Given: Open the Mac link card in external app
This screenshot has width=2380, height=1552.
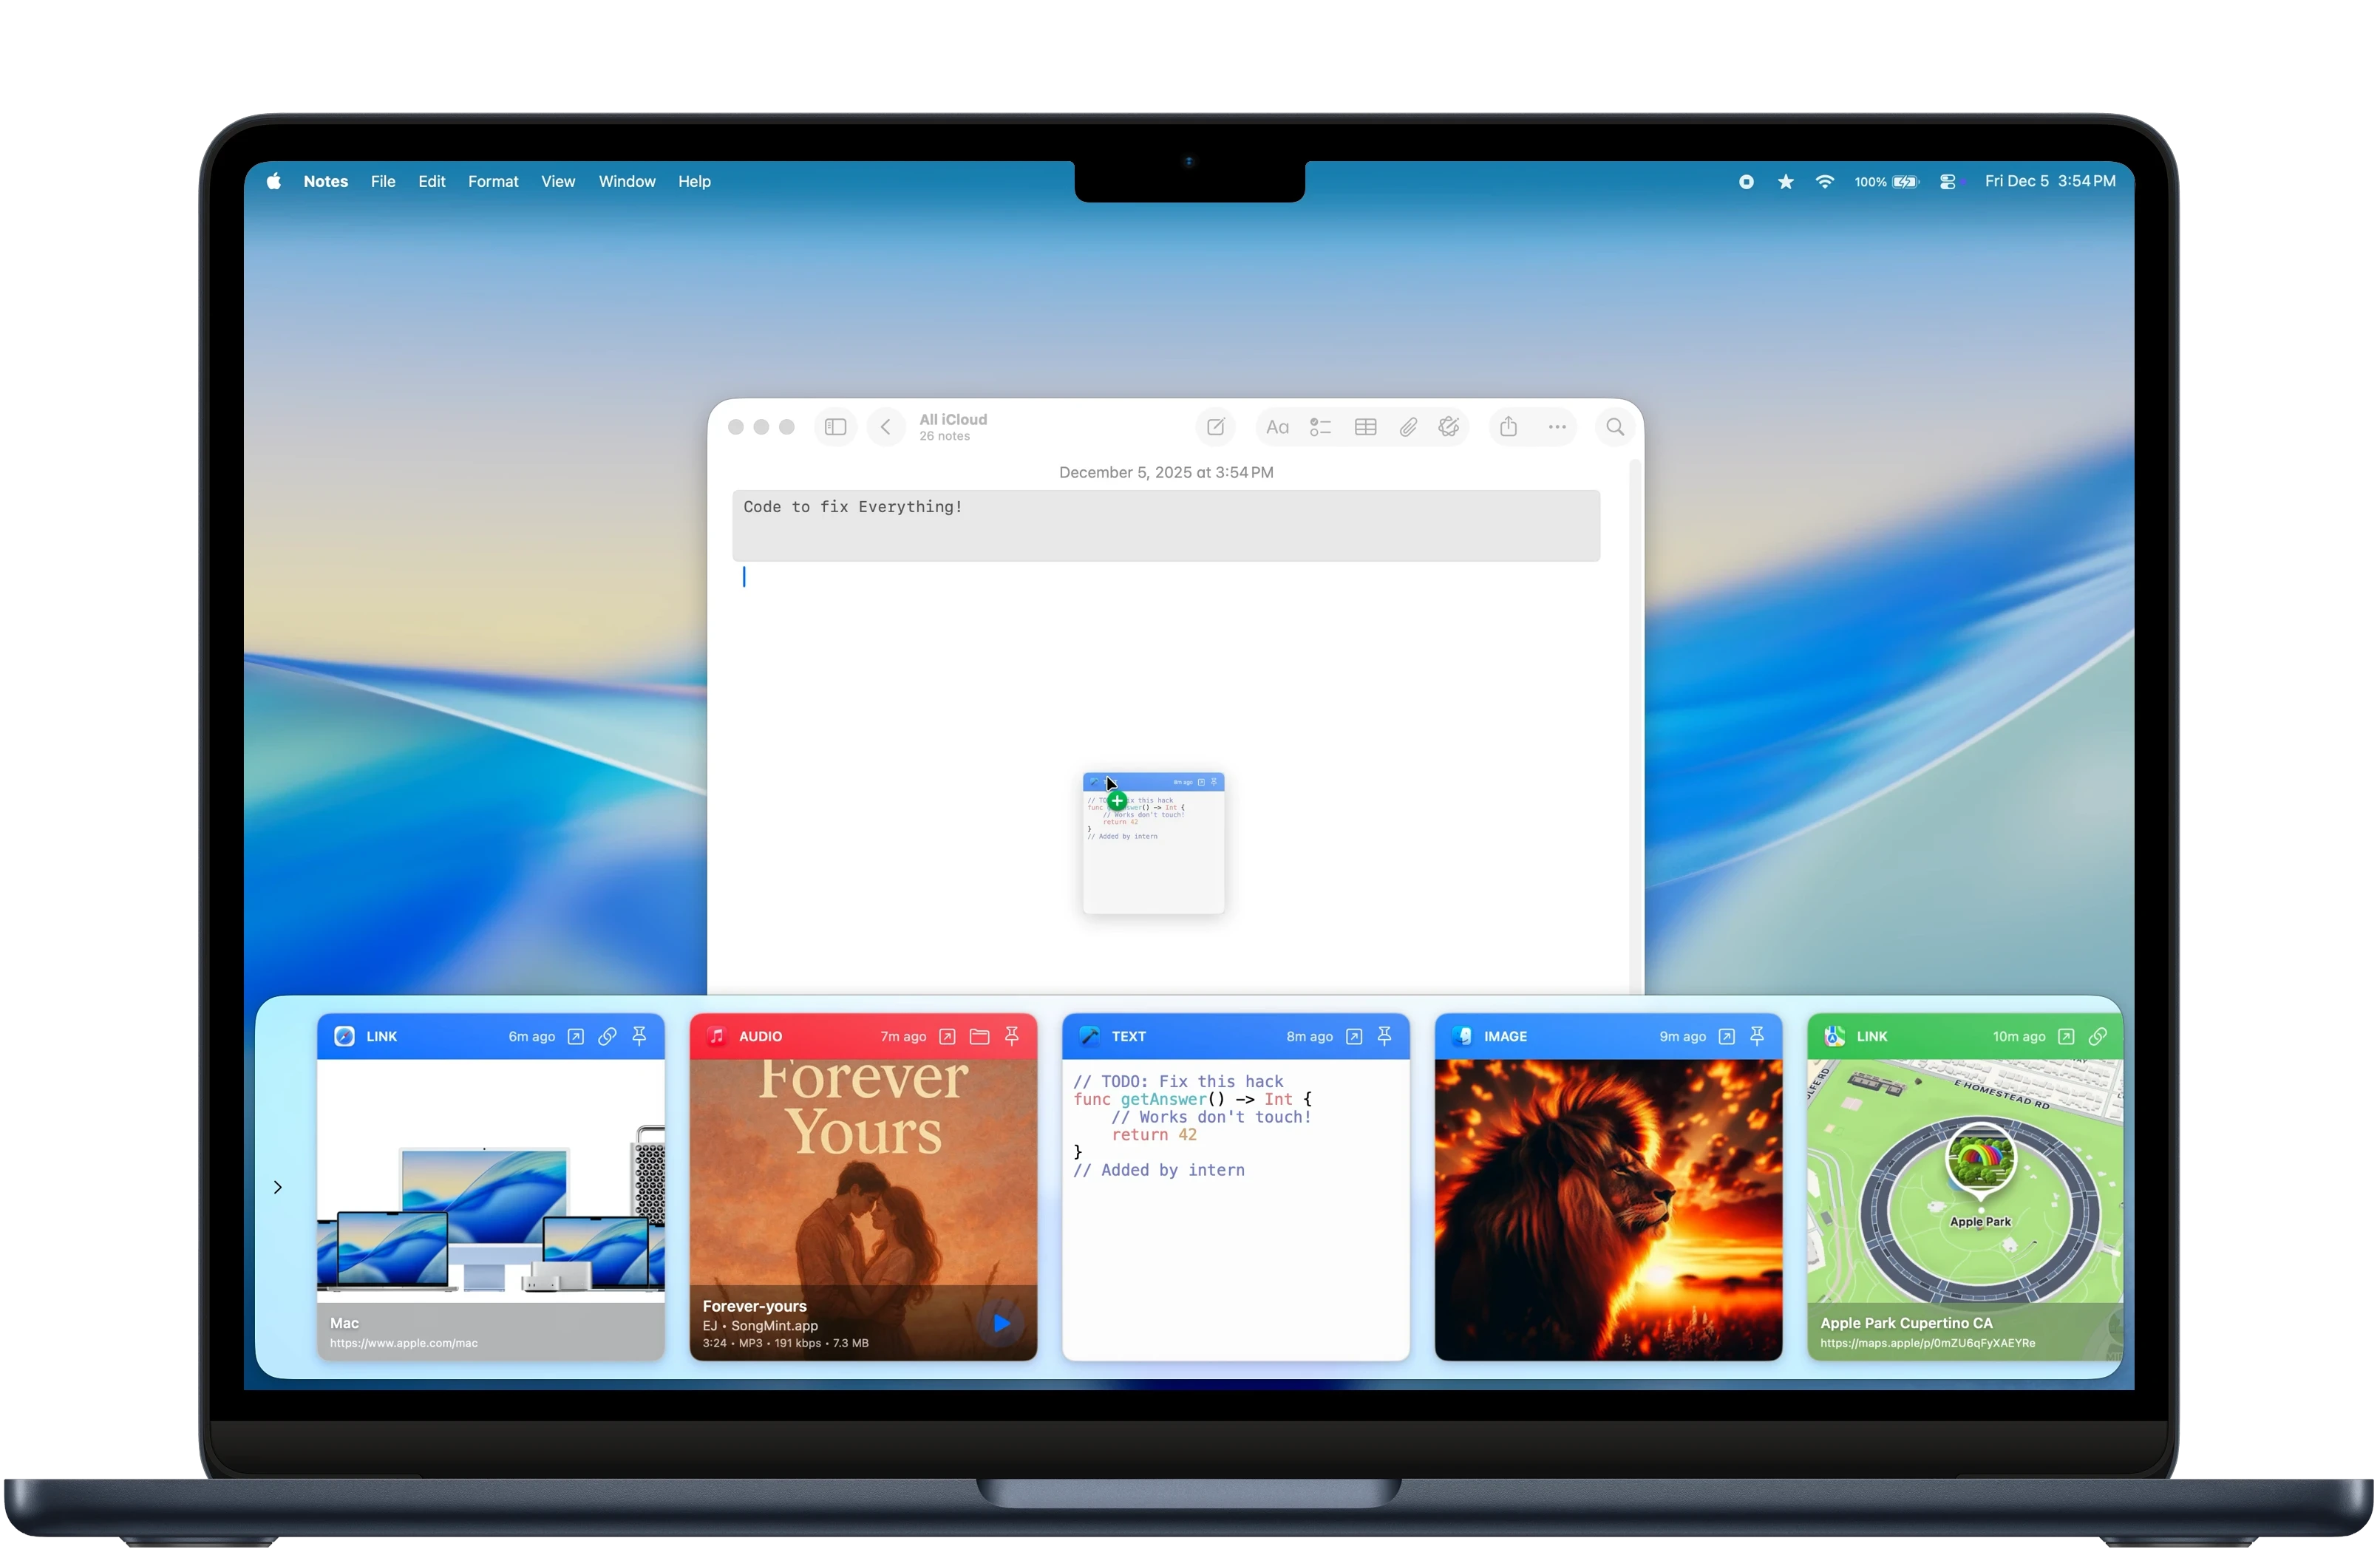Looking at the screenshot, I should click(x=575, y=1036).
